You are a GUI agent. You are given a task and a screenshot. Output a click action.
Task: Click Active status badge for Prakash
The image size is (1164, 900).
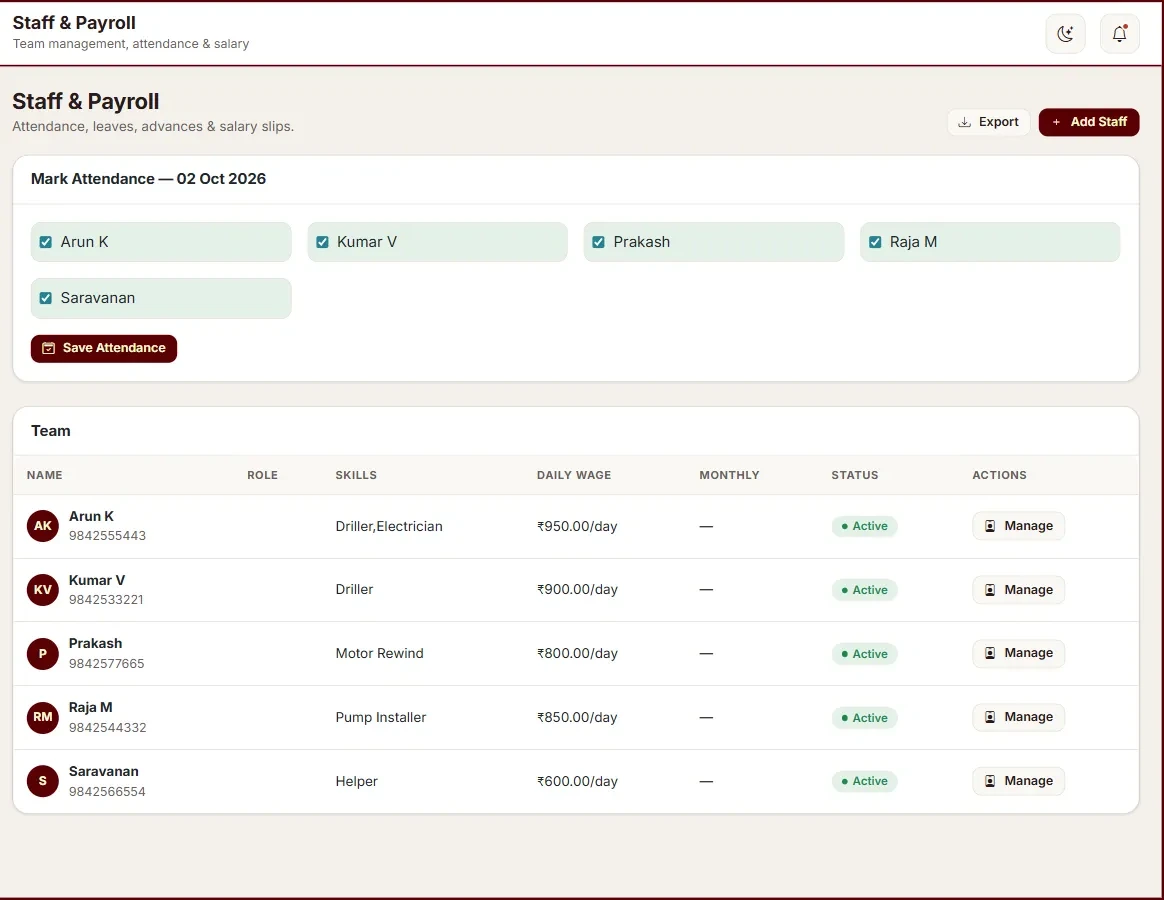(x=864, y=653)
